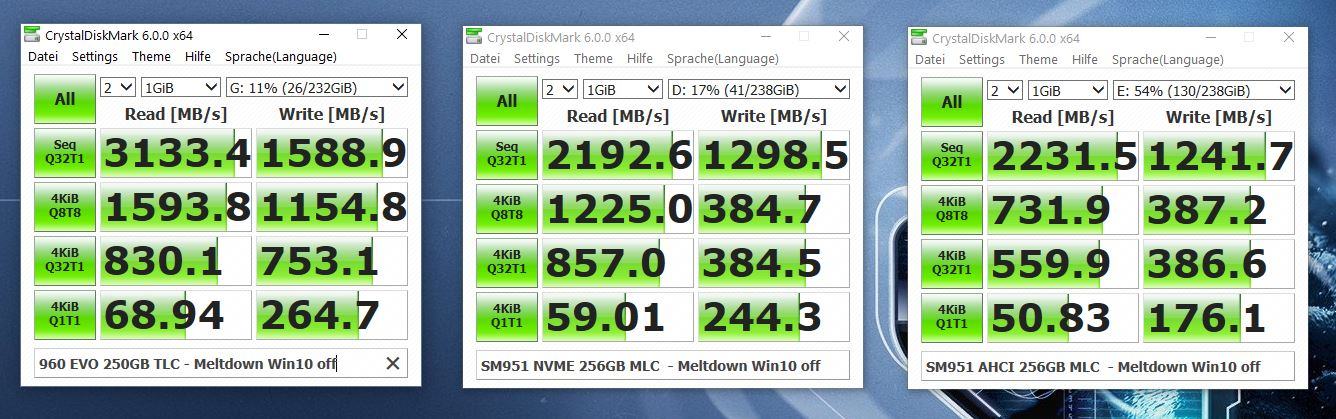Open drive selector showing G: 11% (26/232GiB)
1336x419 pixels.
point(316,87)
